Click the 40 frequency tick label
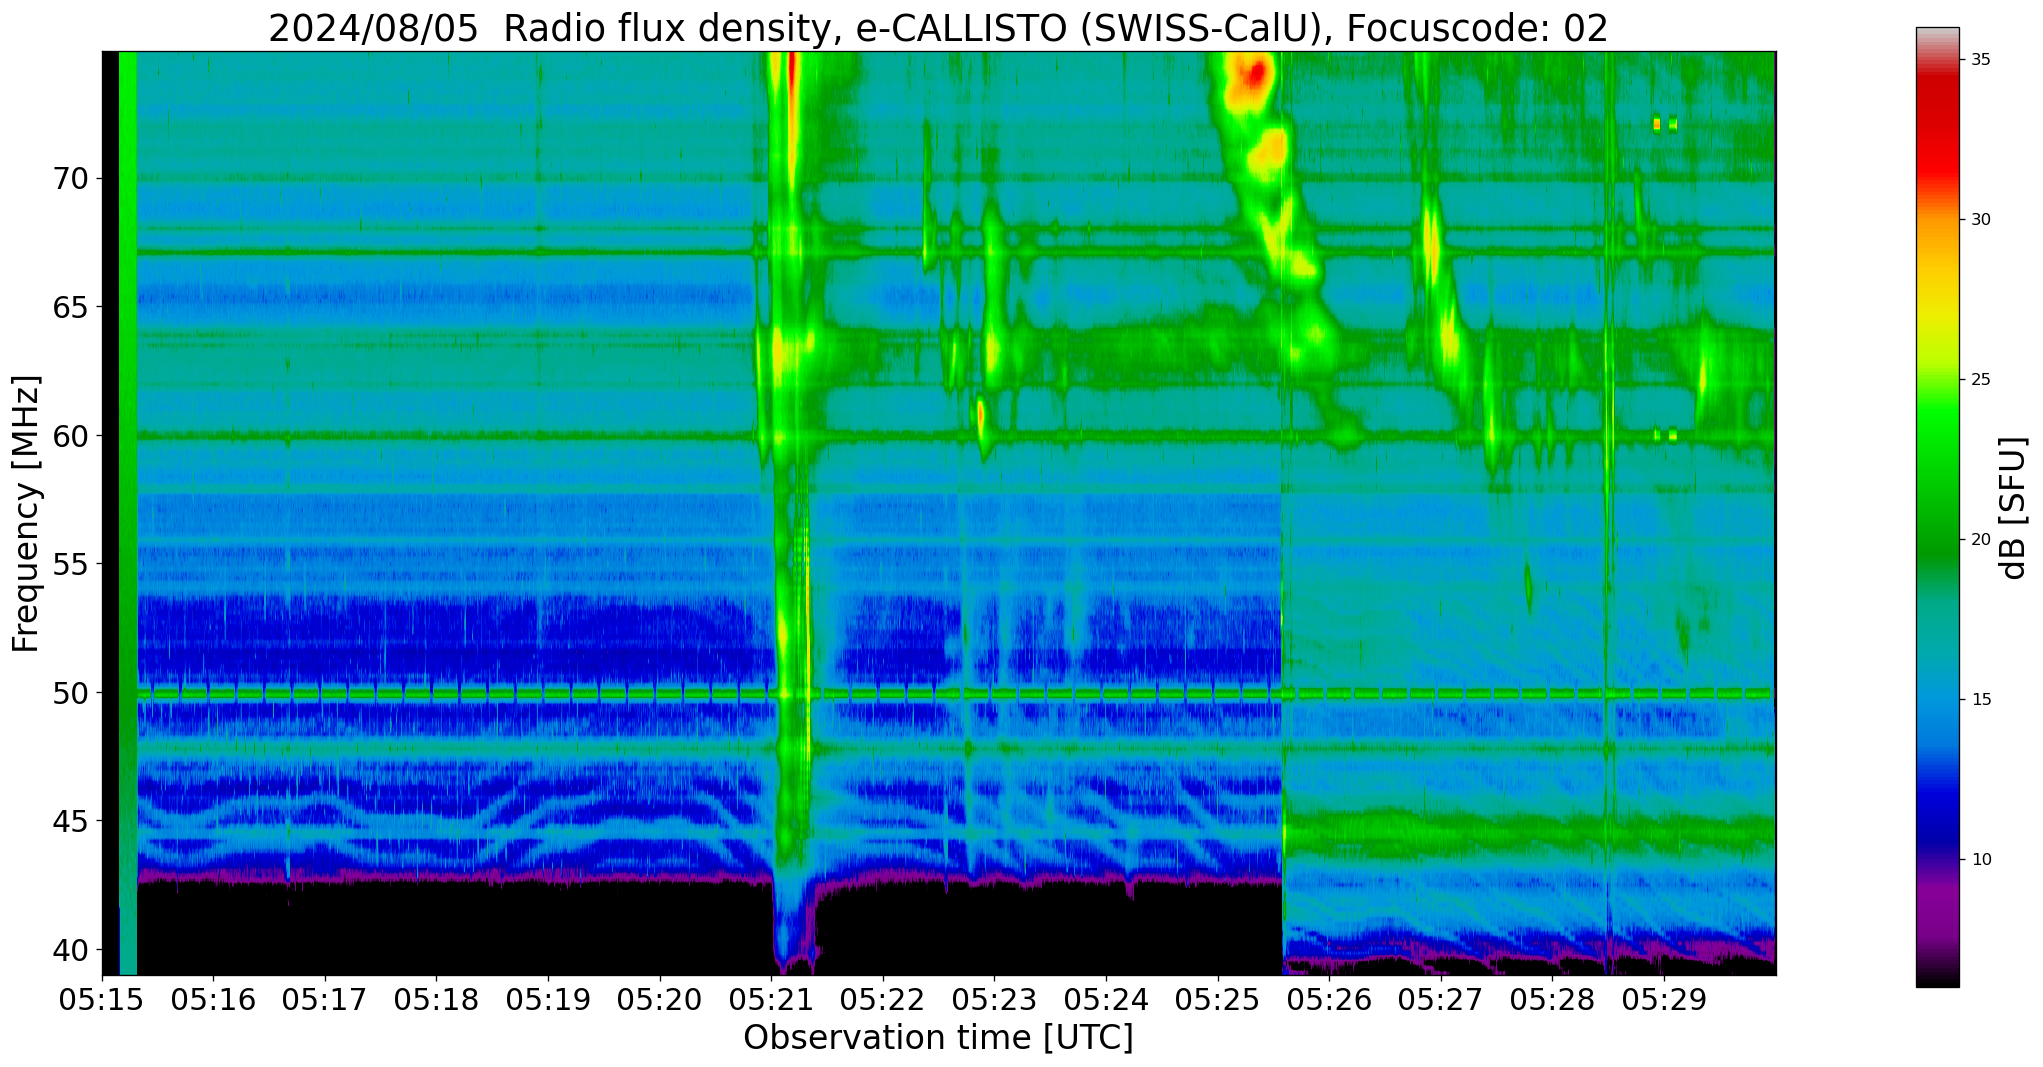Image resolution: width=2043 pixels, height=1067 pixels. tap(70, 950)
